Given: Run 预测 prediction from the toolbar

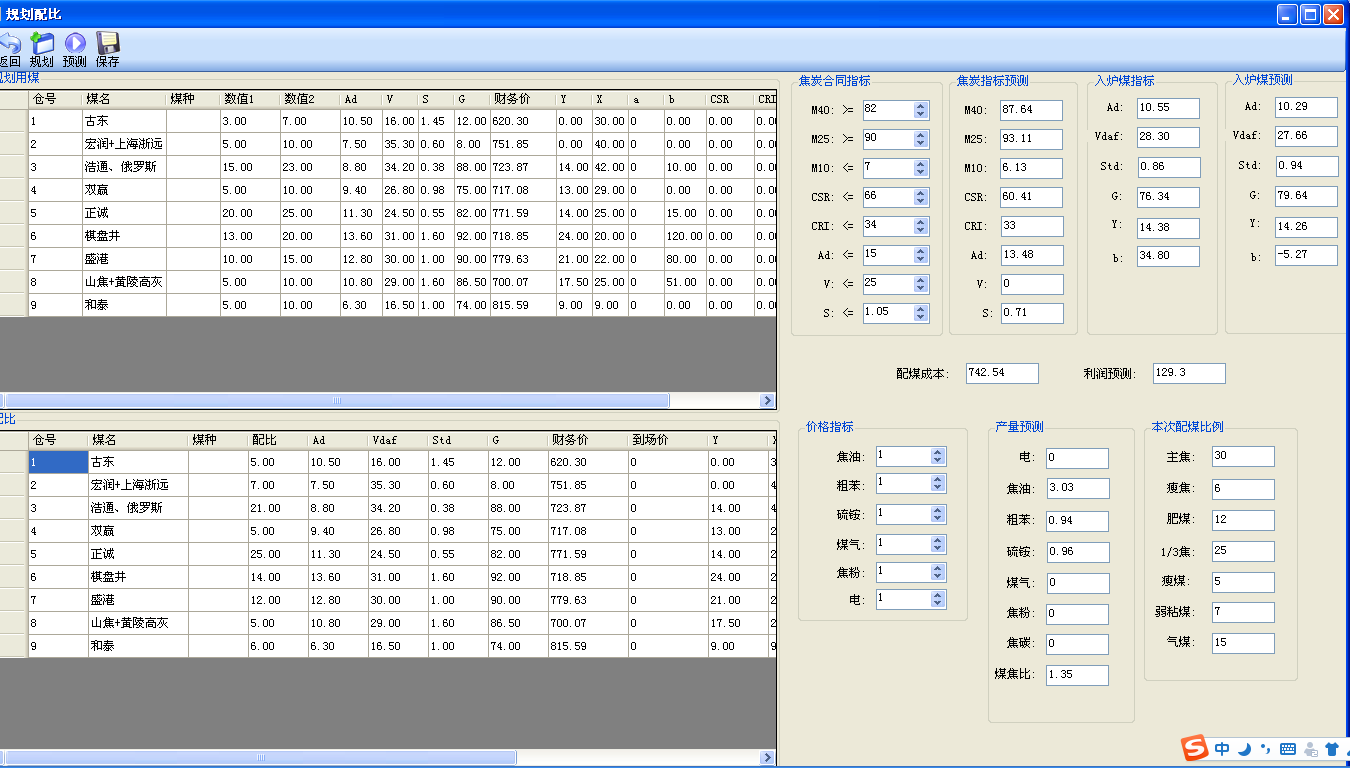Looking at the screenshot, I should [74, 49].
